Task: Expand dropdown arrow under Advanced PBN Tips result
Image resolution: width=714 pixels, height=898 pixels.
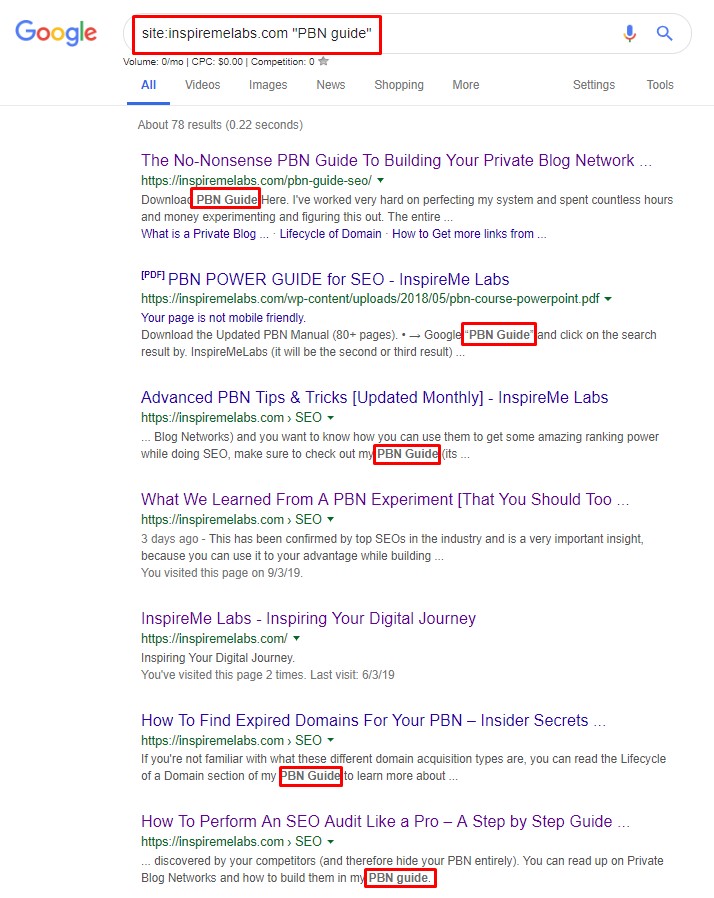Action: coord(330,418)
